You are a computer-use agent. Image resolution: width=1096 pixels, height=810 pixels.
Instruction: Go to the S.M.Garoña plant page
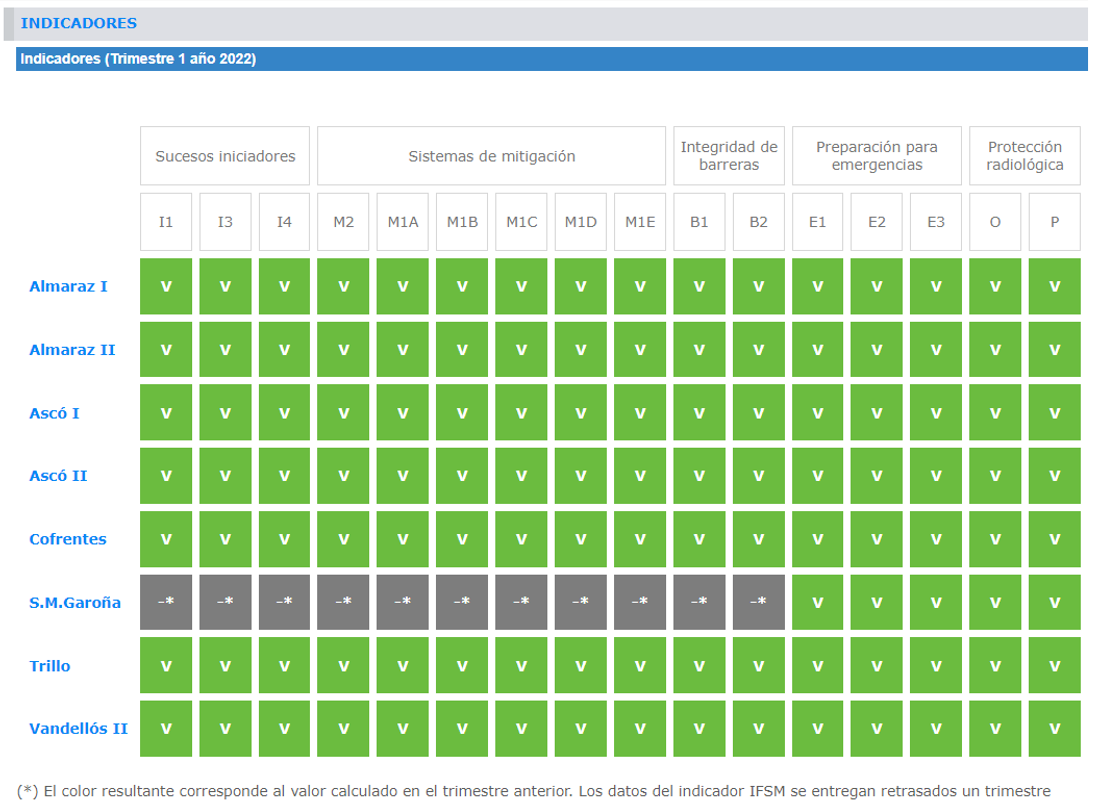coord(75,602)
